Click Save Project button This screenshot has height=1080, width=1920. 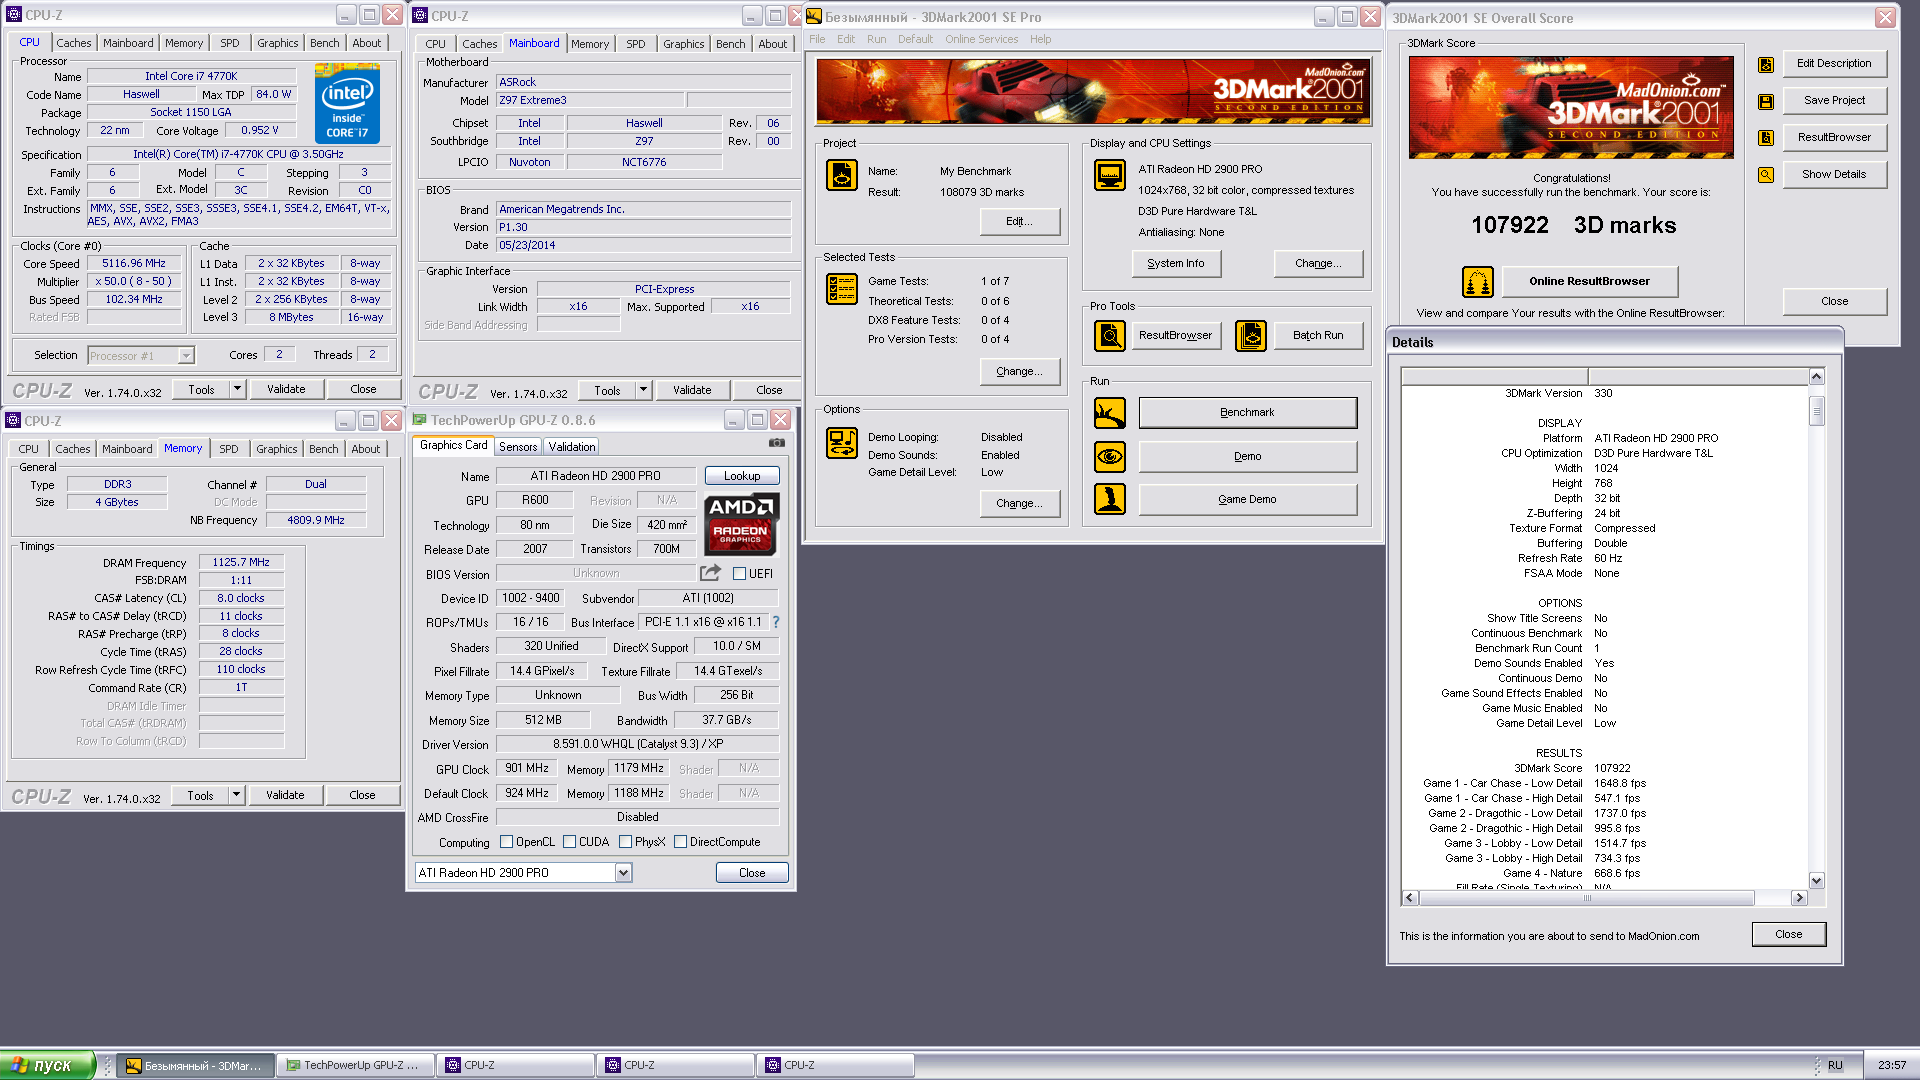pos(1834,101)
